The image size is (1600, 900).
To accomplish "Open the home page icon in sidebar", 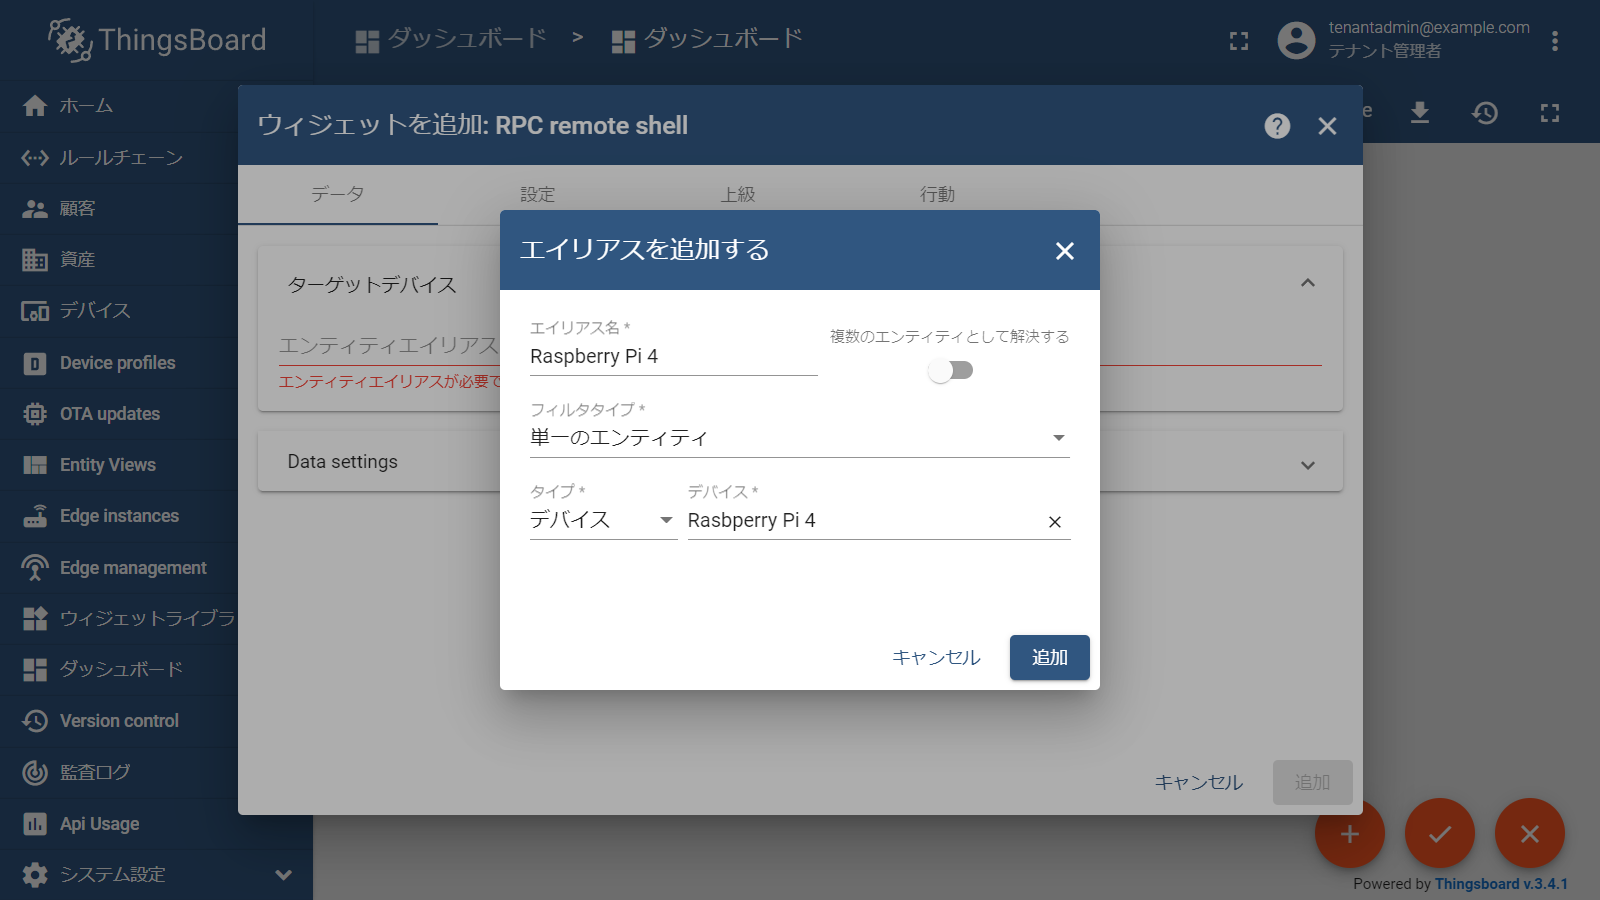I will (x=35, y=106).
